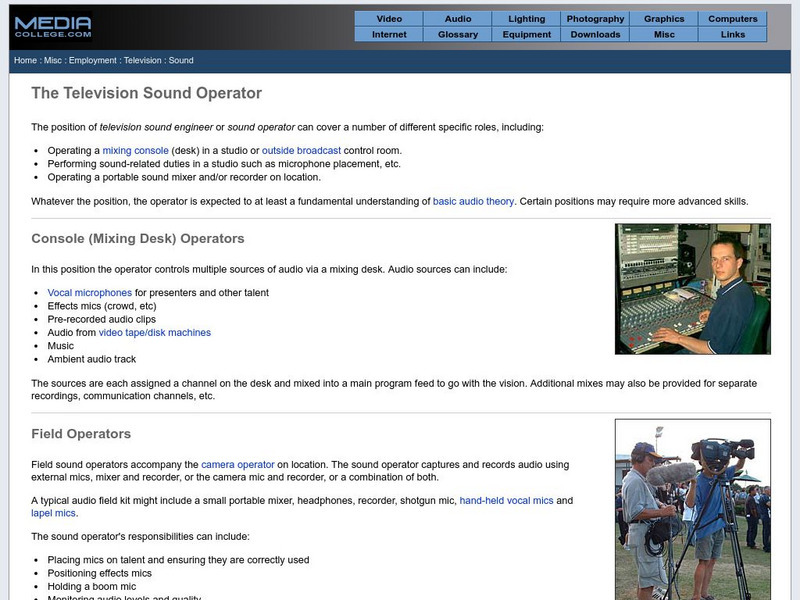Follow the lapel mics link
Image resolution: width=800 pixels, height=600 pixels.
[53, 513]
